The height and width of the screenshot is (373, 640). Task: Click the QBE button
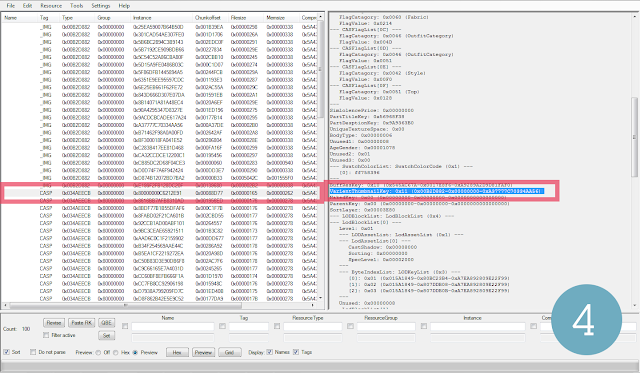pyautogui.click(x=107, y=323)
